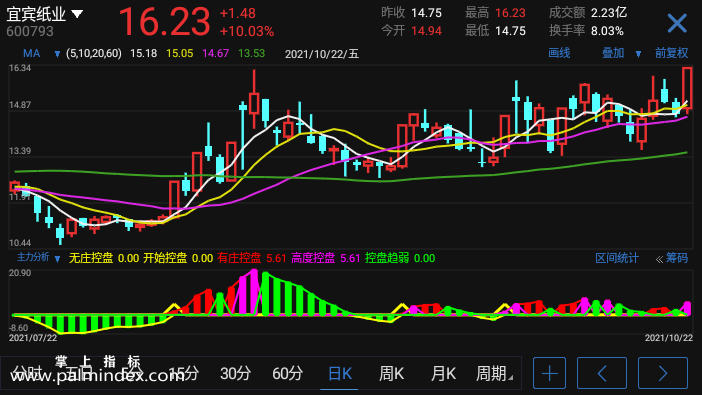Click the +10.03% change value
702x395 pixels.
[x=247, y=31]
